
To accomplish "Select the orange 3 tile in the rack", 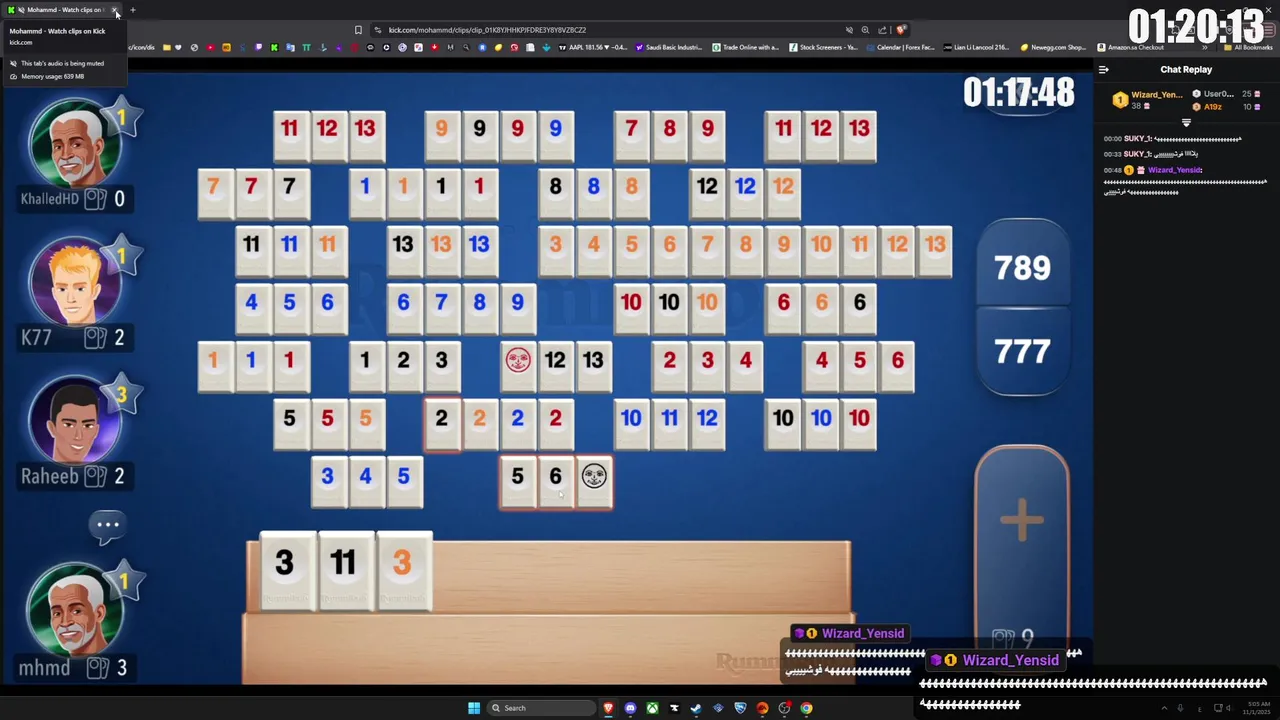I will (x=402, y=570).
